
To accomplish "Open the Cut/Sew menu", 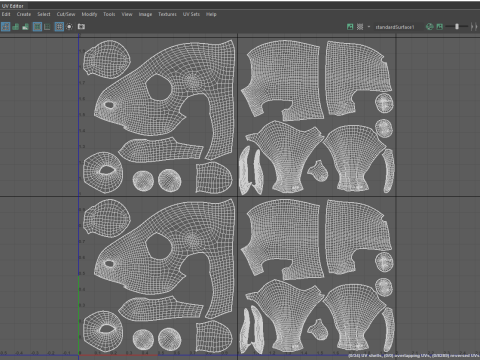I will click(66, 14).
